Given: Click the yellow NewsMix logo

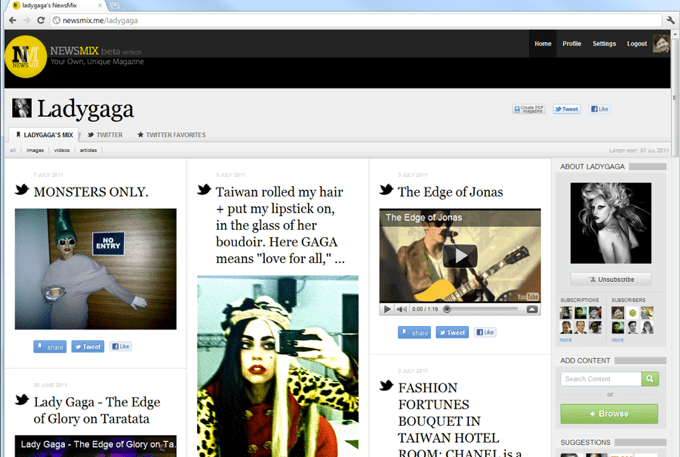Looking at the screenshot, I should 26,56.
